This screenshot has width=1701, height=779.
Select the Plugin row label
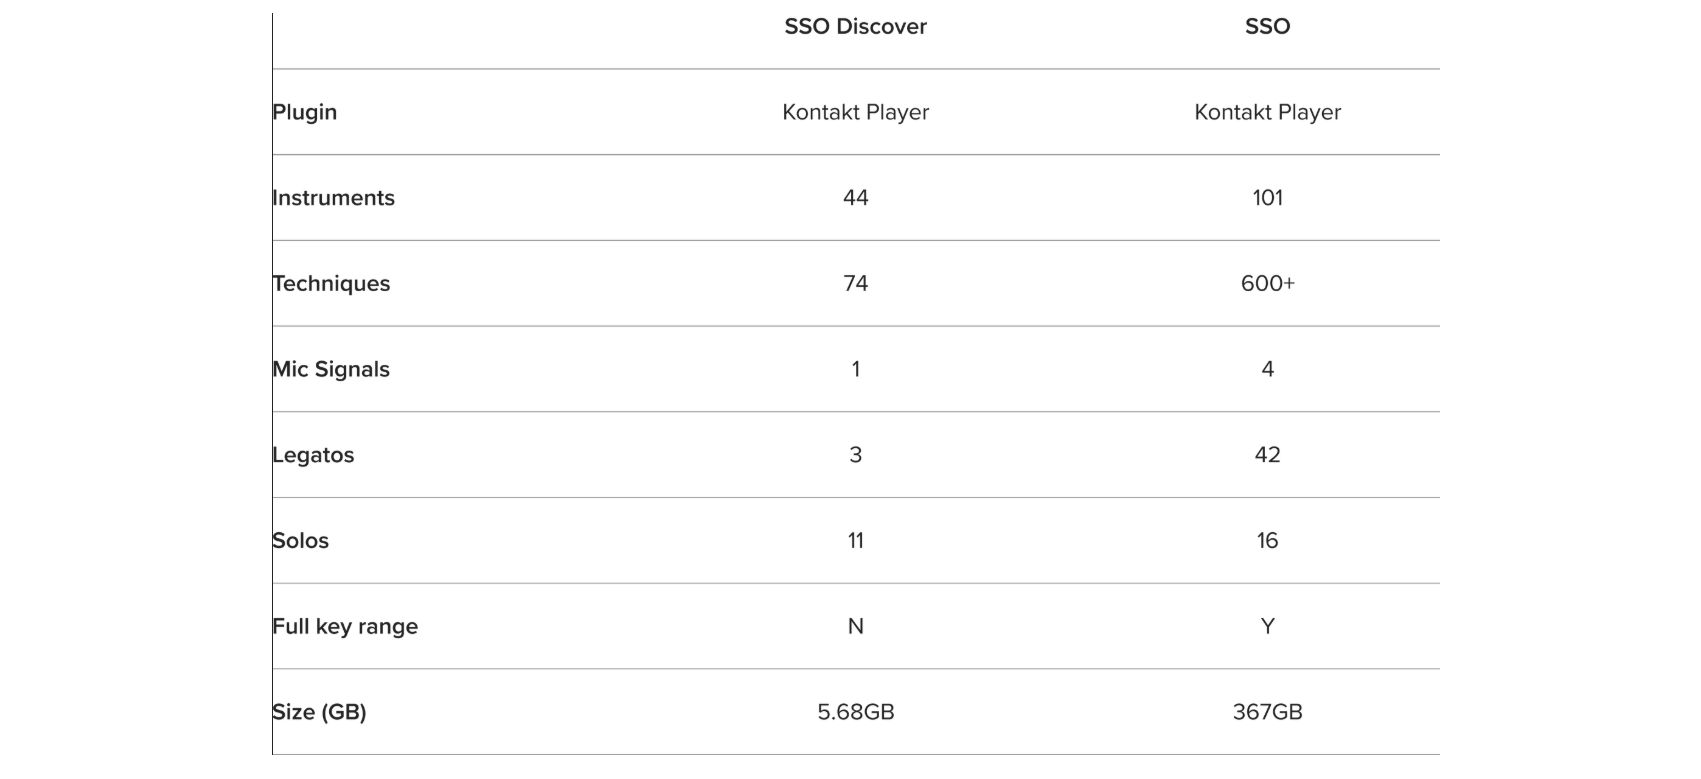pyautogui.click(x=305, y=112)
